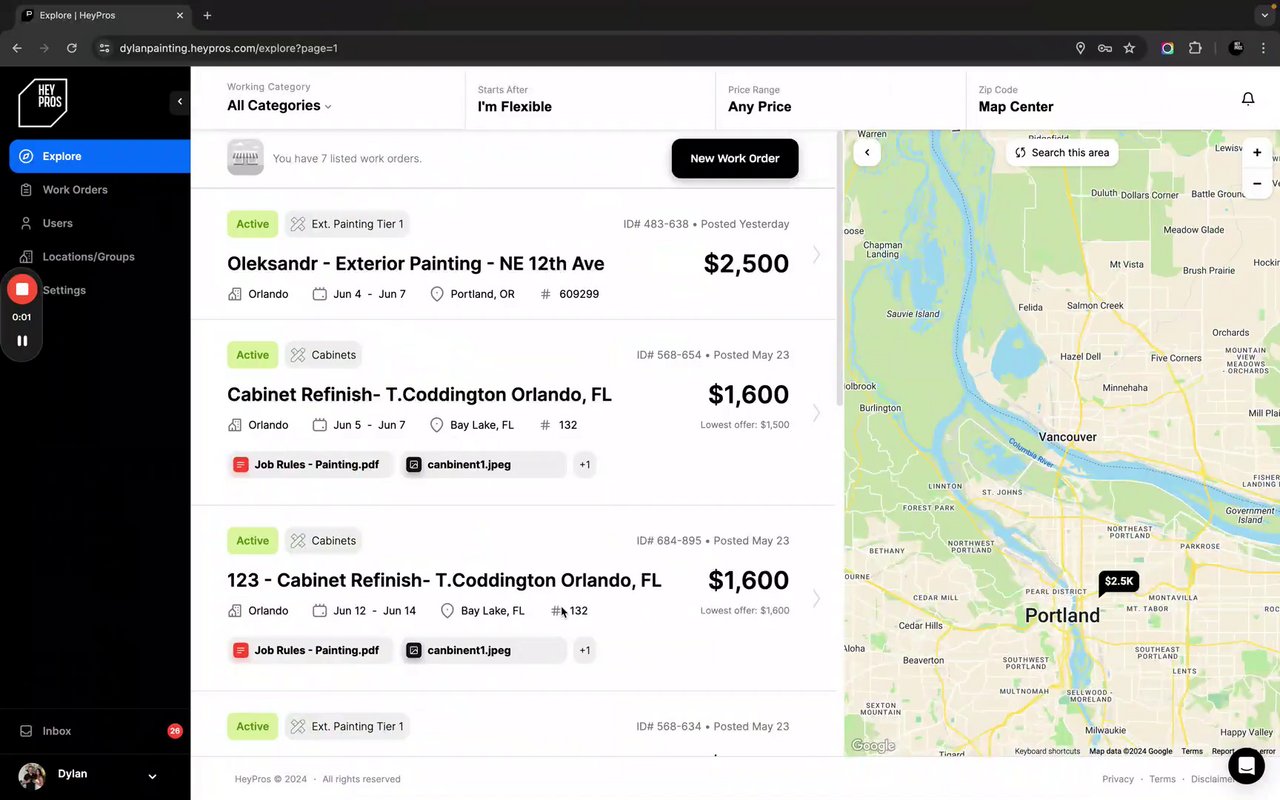The width and height of the screenshot is (1280, 800).
Task: Click Search this area on map
Action: click(x=1062, y=153)
